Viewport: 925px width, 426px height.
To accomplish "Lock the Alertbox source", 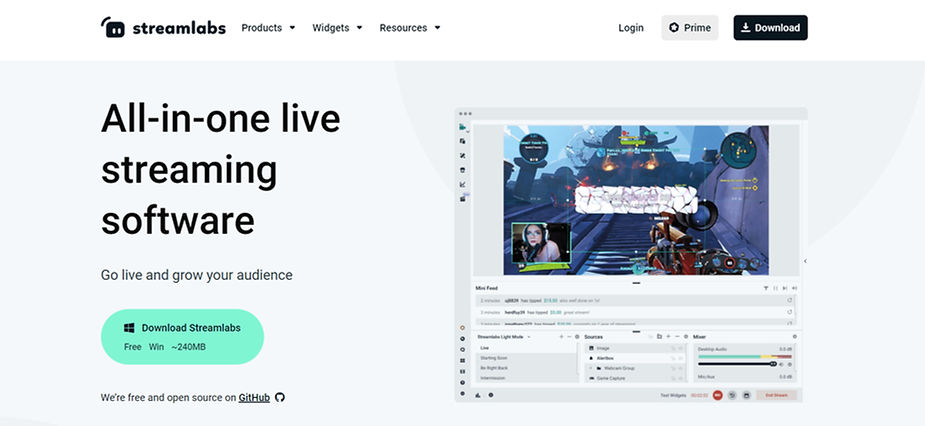I will (673, 358).
